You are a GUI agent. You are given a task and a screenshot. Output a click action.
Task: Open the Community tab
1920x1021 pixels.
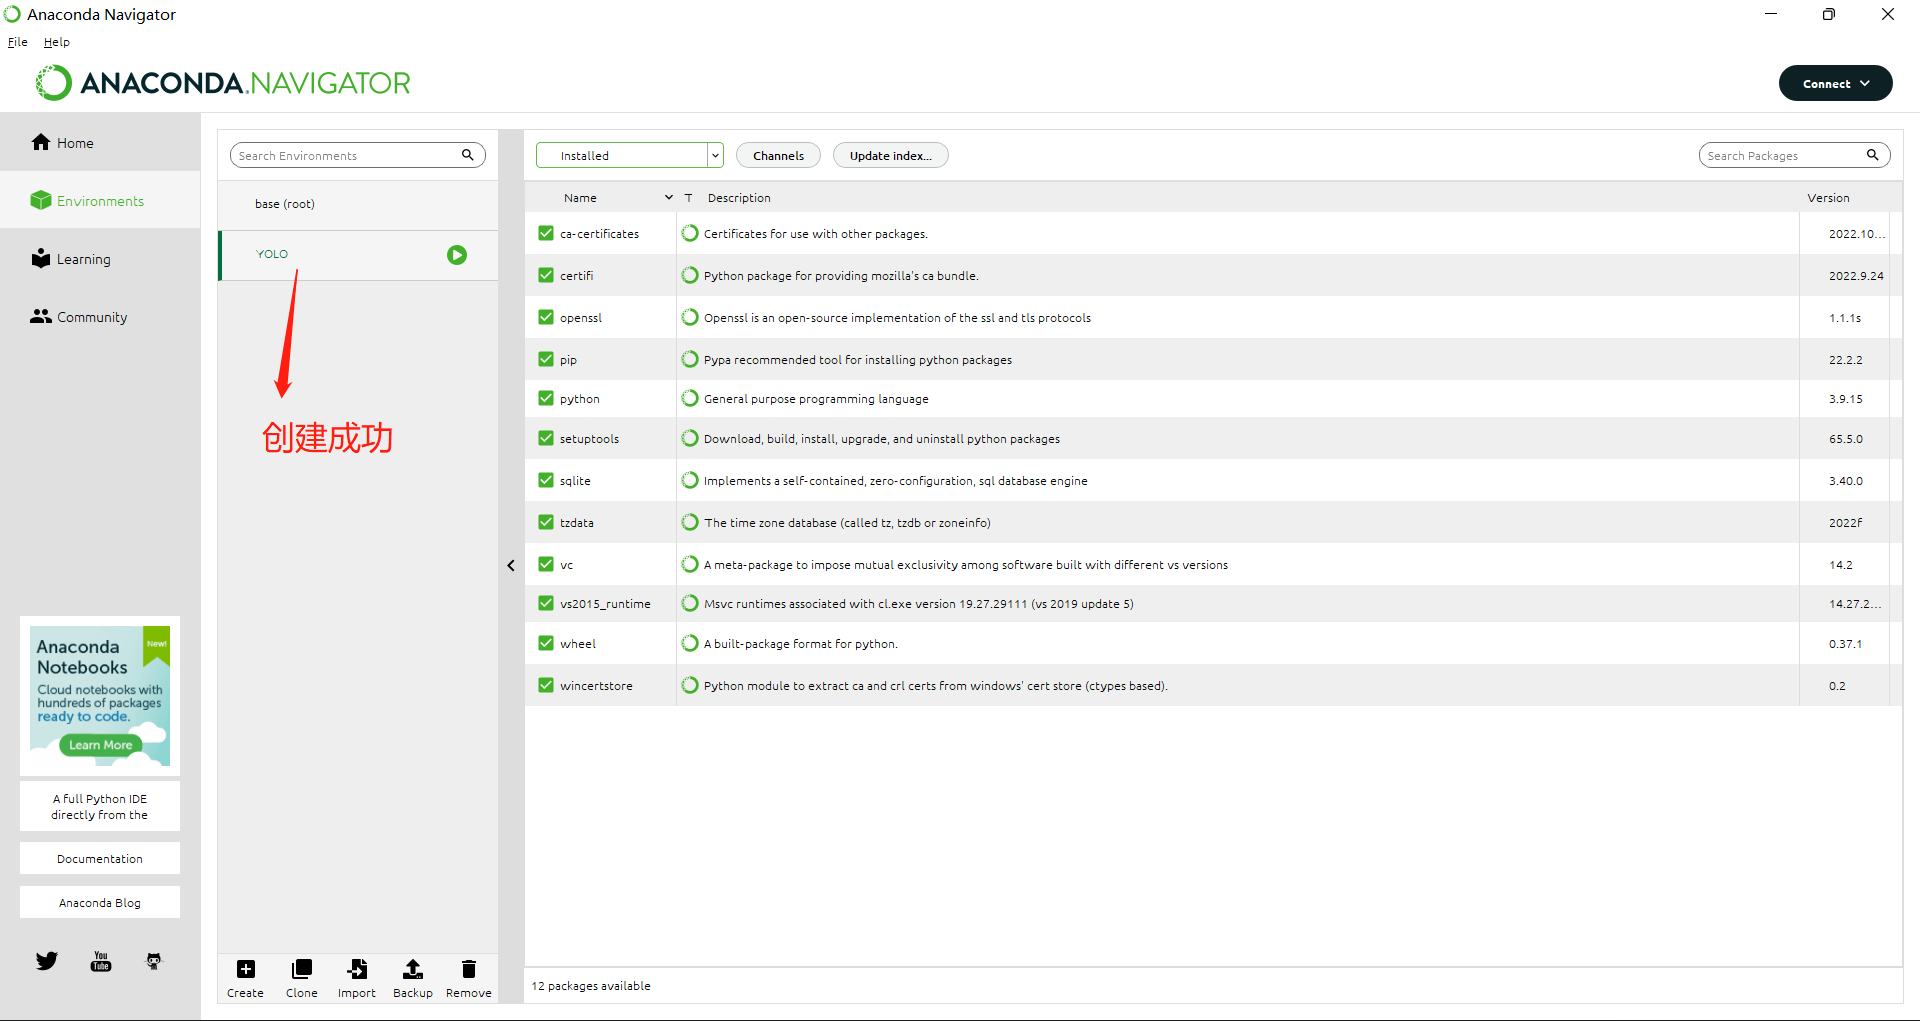pos(100,317)
